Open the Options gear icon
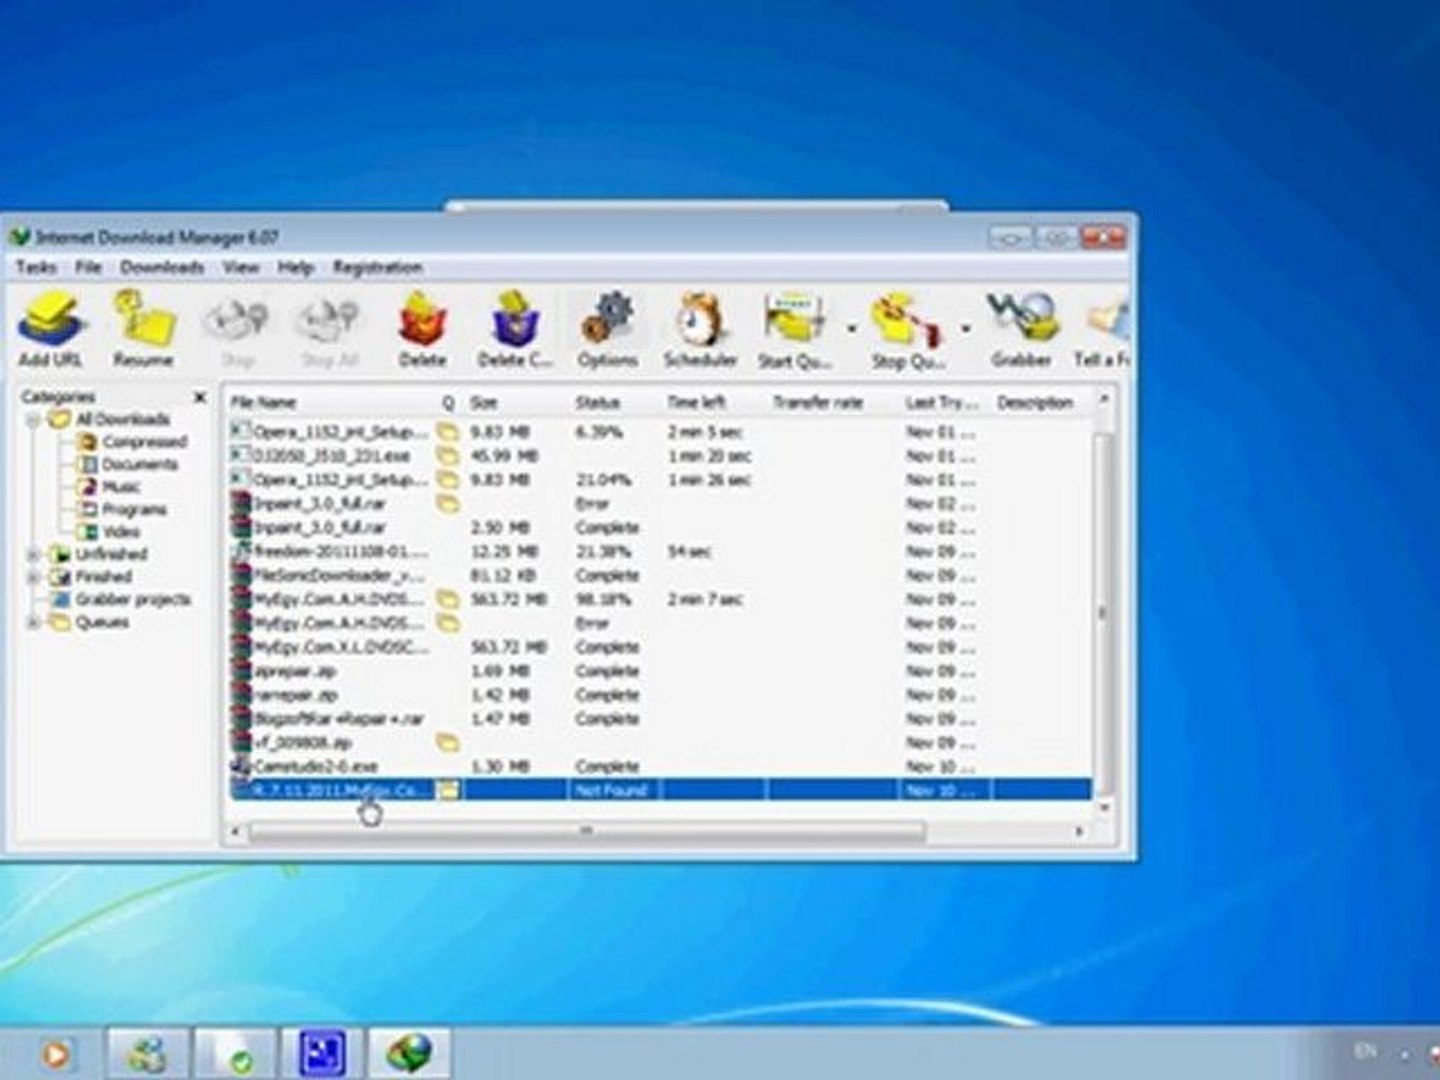 coord(607,330)
